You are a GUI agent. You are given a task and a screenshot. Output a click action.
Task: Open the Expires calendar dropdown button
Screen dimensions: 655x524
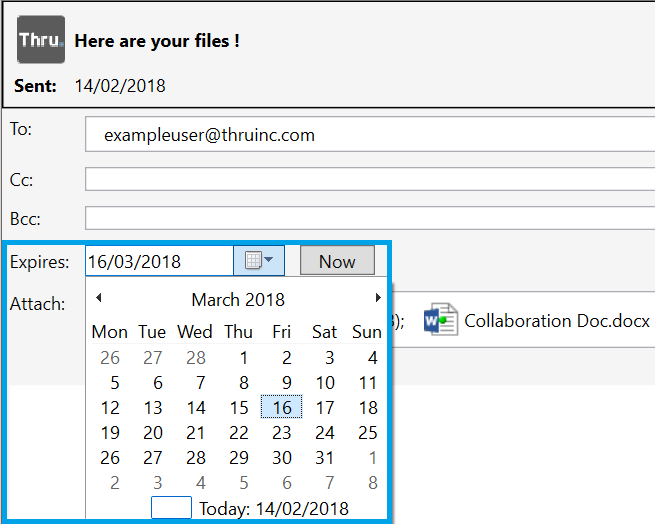259,261
